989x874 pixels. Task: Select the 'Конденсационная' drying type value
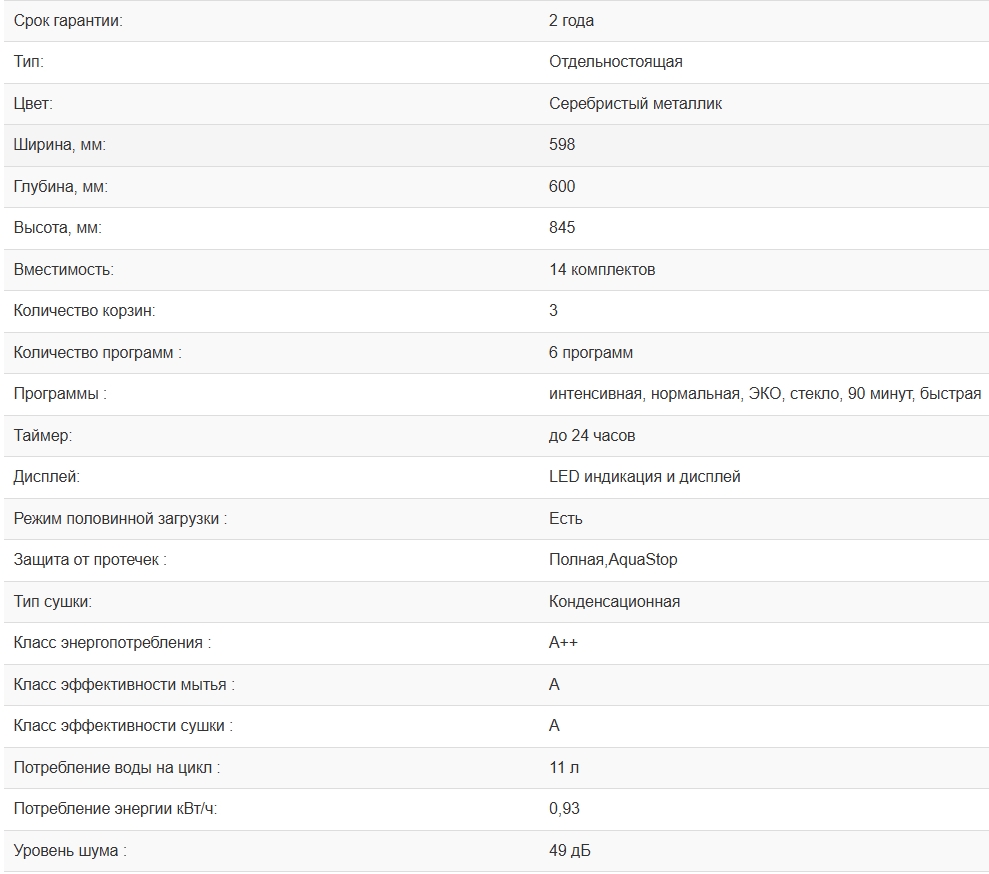(614, 602)
